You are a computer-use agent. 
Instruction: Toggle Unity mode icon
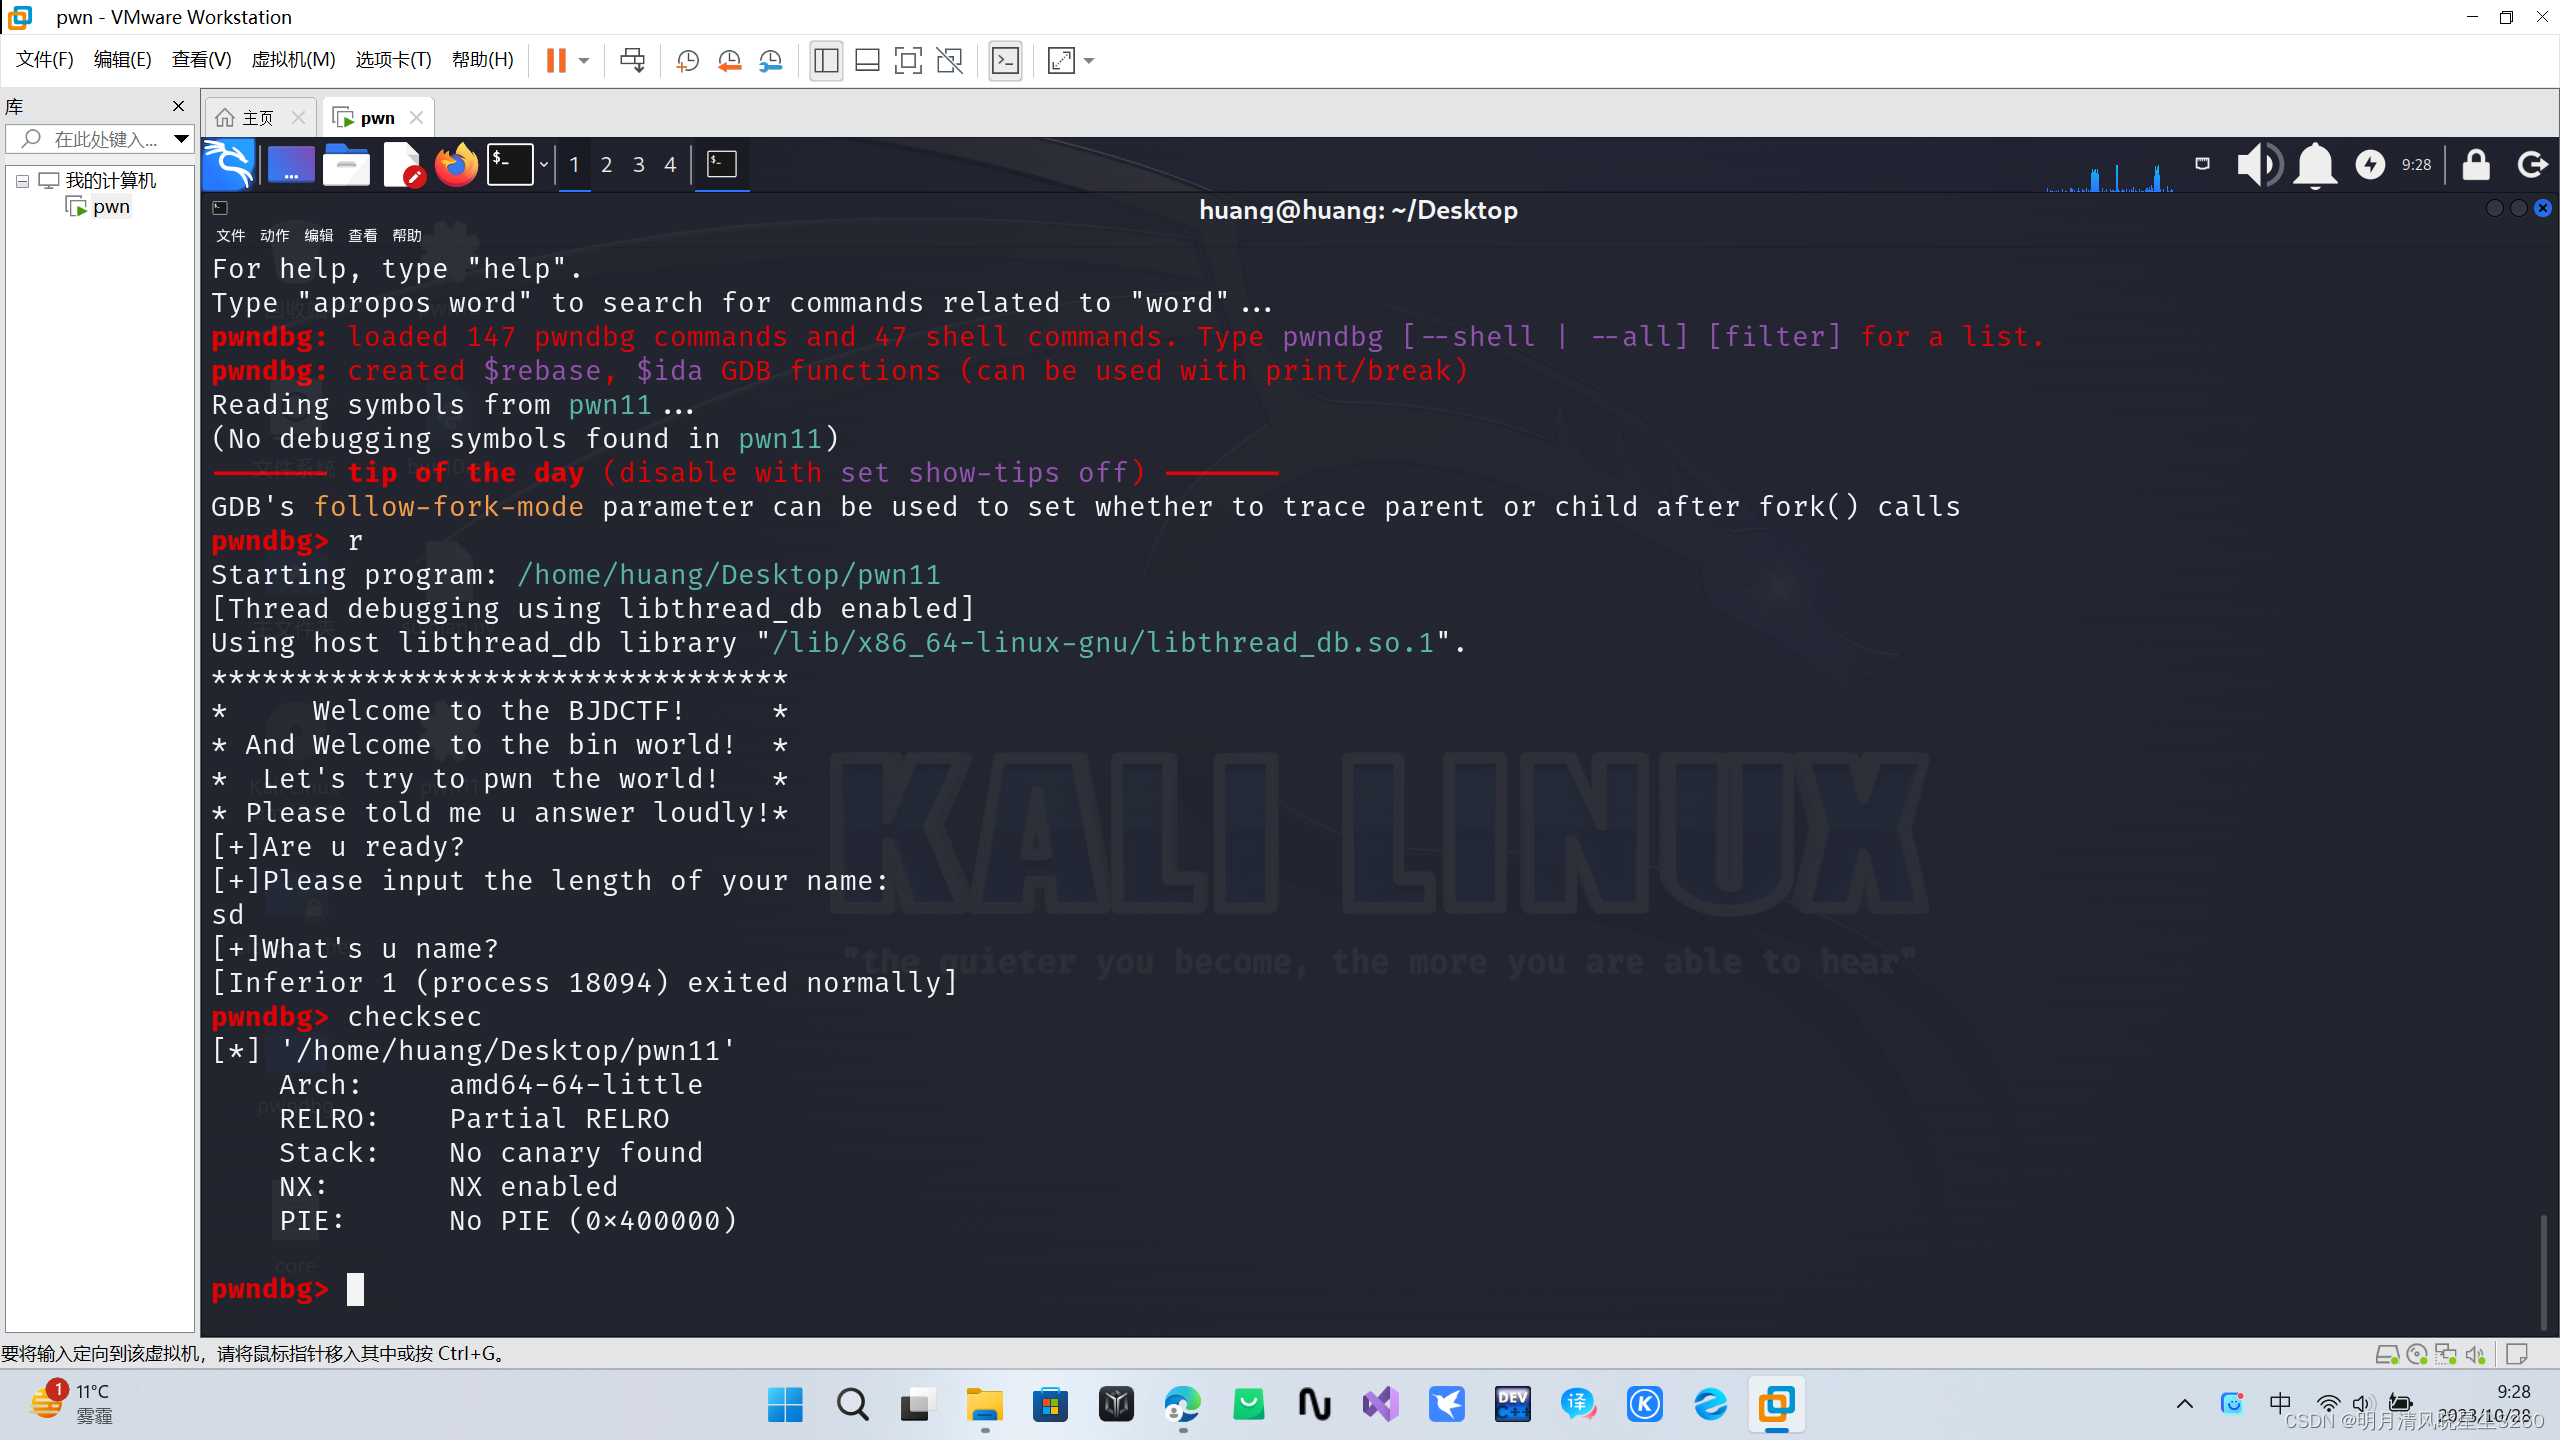click(949, 61)
